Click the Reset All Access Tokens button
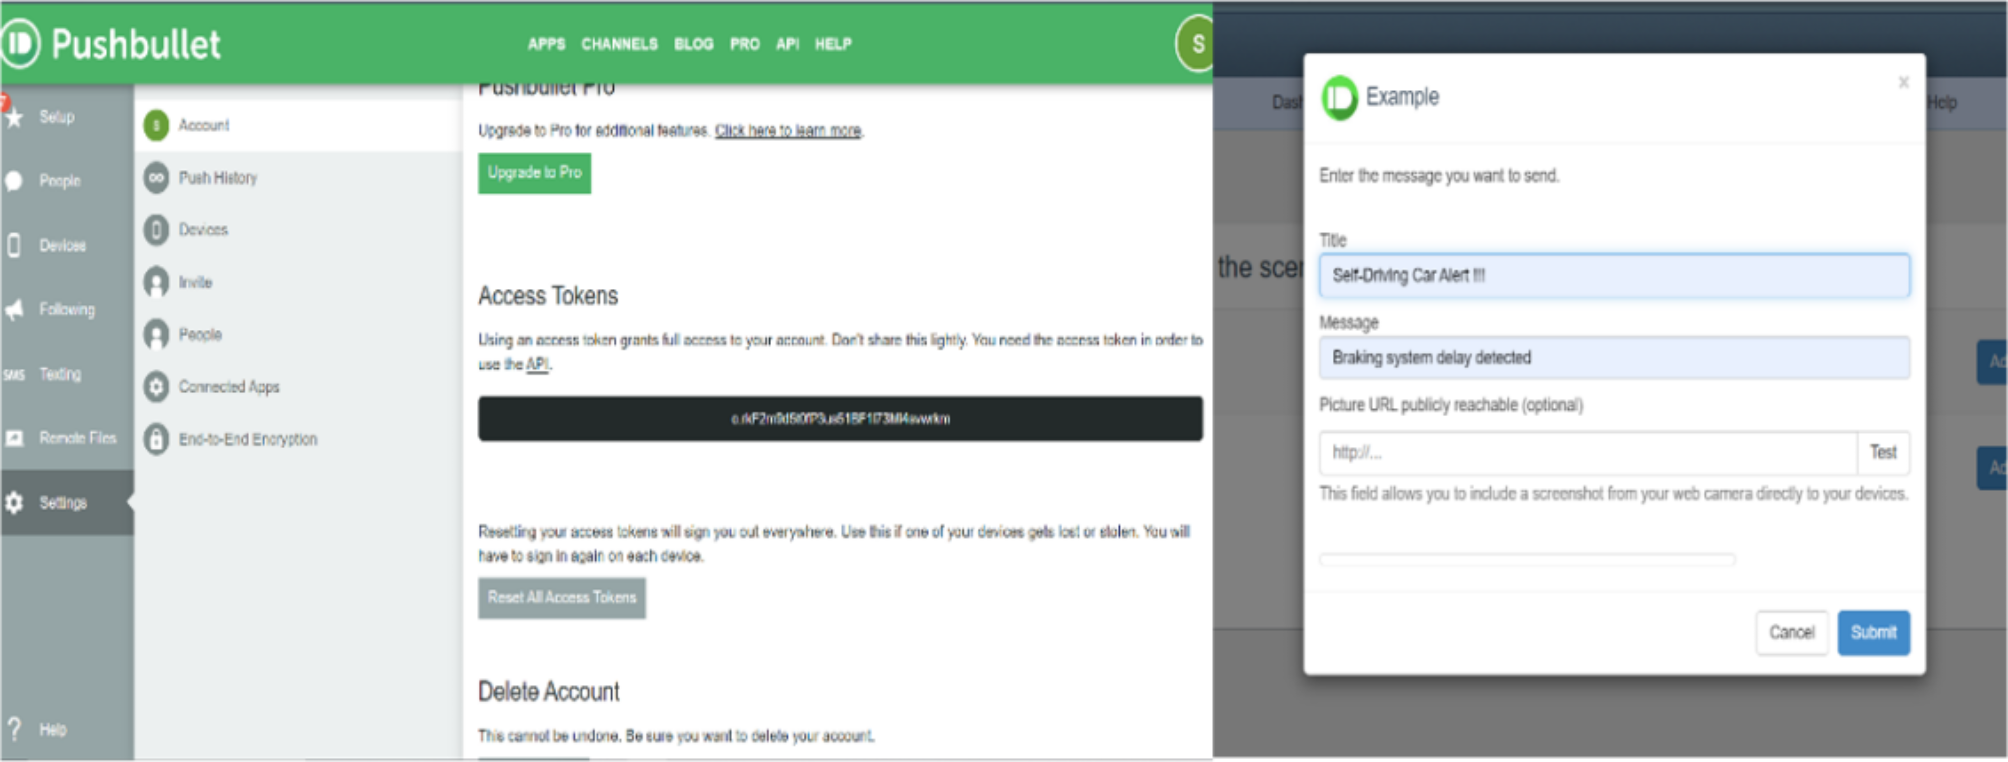The width and height of the screenshot is (2008, 762). (x=562, y=598)
